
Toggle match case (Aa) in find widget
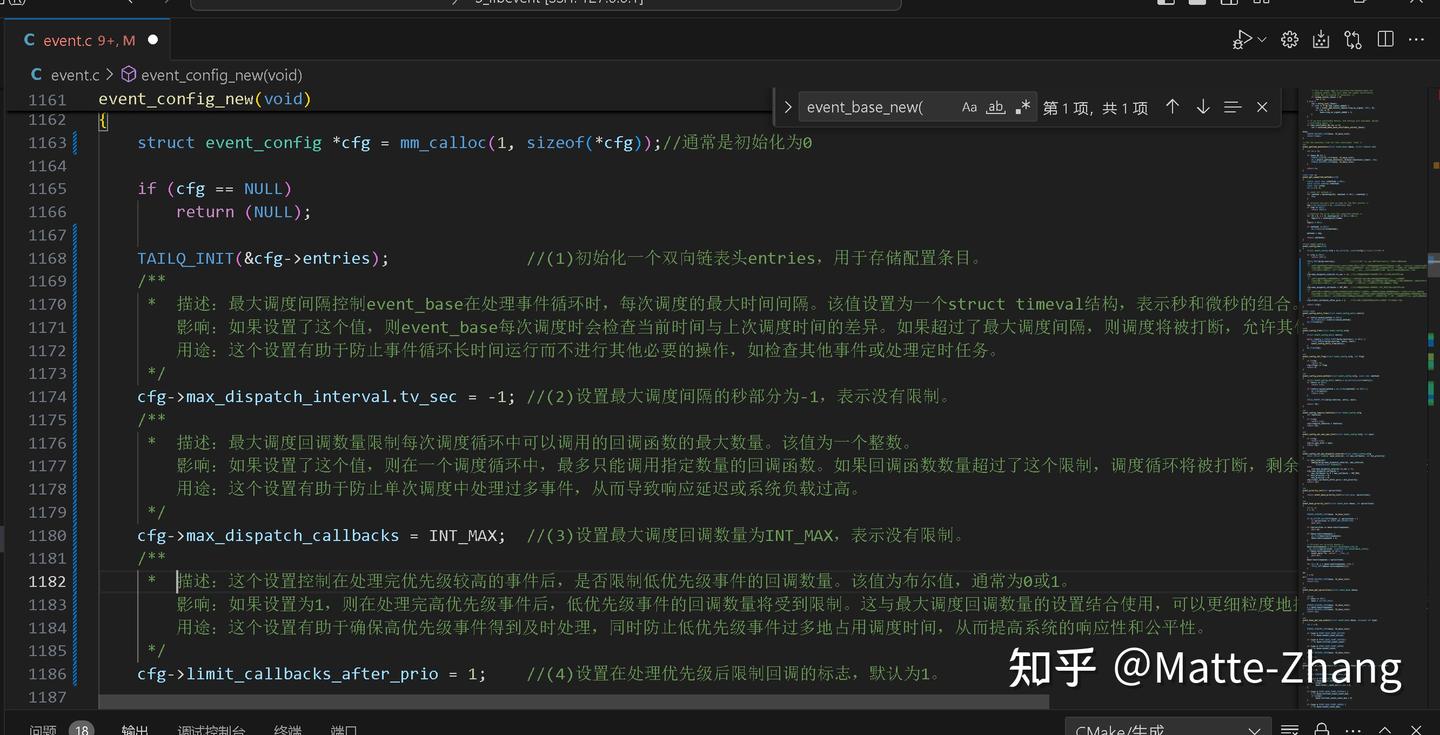coord(969,106)
